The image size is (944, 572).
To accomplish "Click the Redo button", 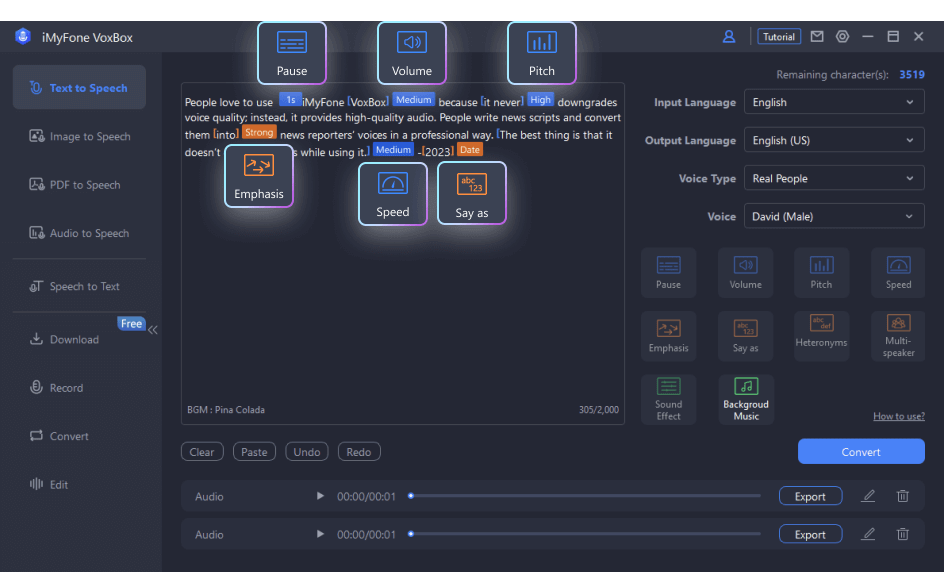I will click(359, 452).
